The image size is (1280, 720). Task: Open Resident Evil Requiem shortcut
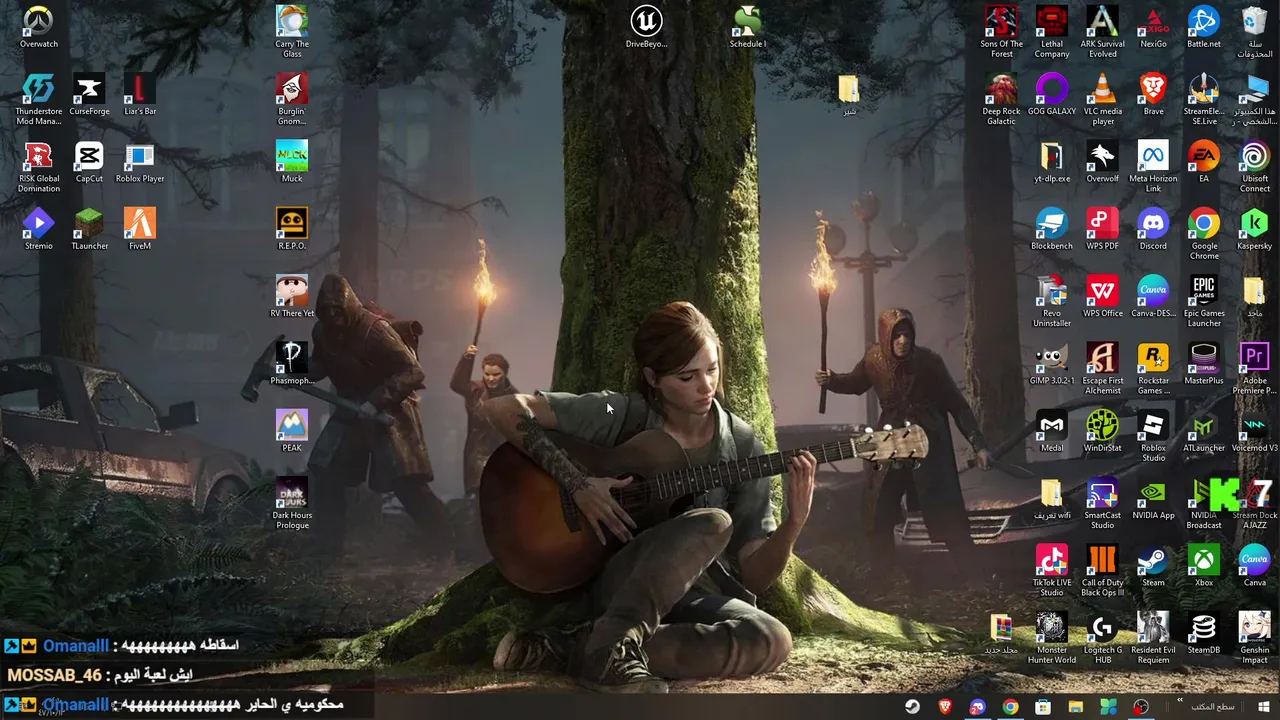(x=1153, y=638)
